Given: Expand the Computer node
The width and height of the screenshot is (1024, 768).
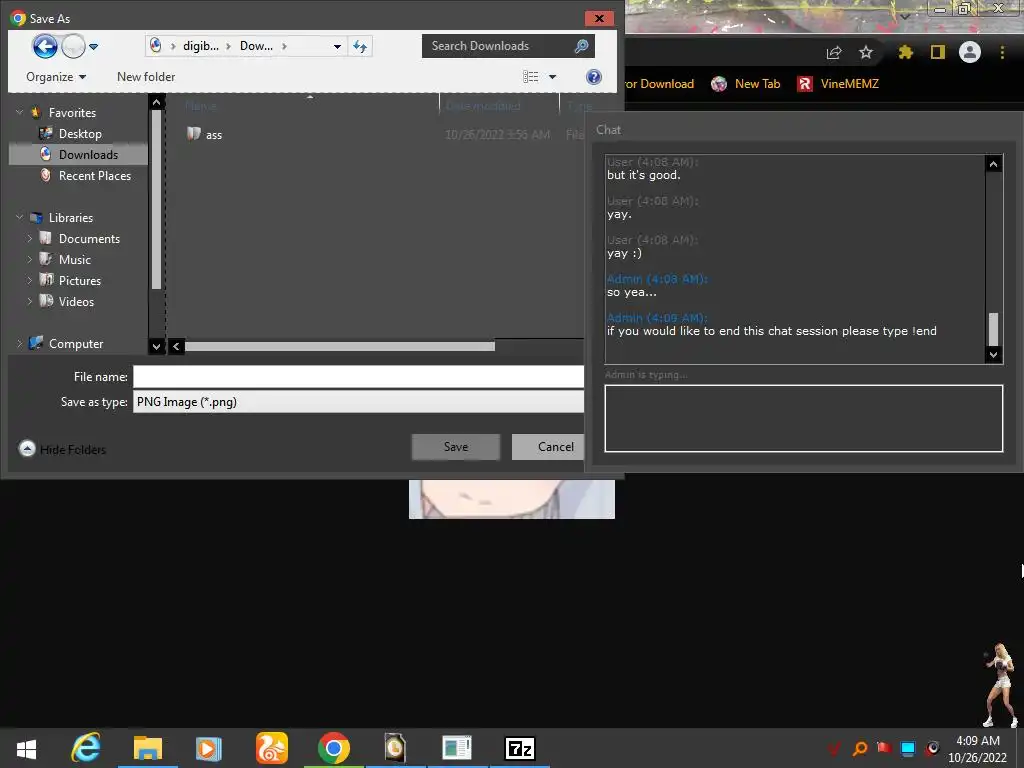Looking at the screenshot, I should click(x=20, y=344).
